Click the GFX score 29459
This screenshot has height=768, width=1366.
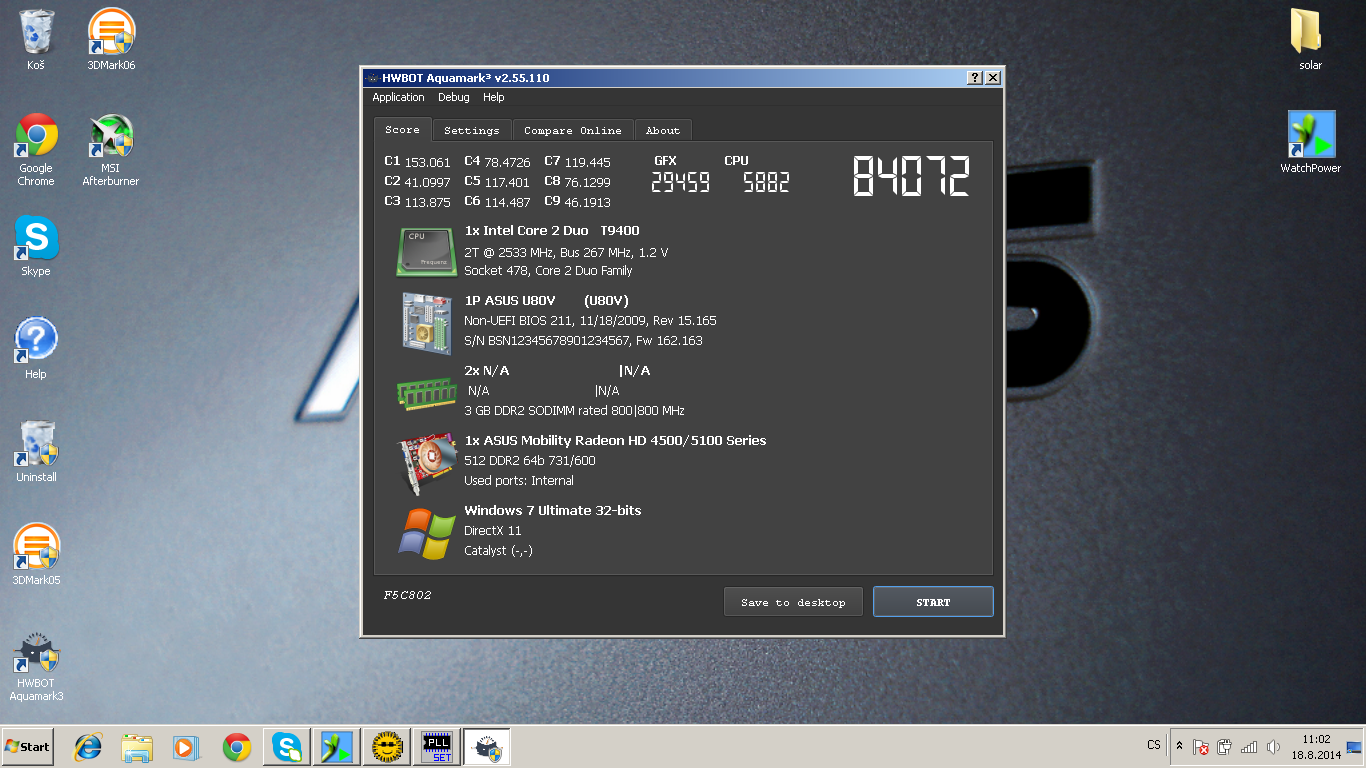(x=680, y=182)
